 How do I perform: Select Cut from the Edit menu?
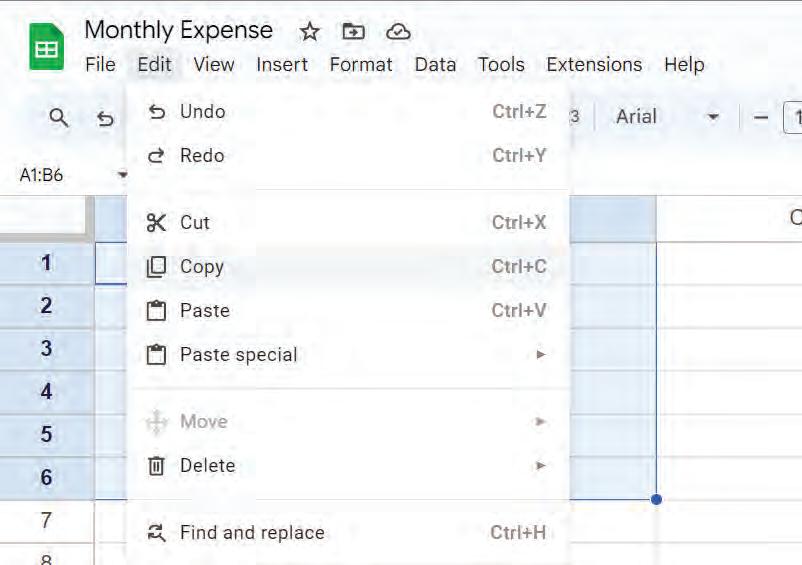coord(195,223)
